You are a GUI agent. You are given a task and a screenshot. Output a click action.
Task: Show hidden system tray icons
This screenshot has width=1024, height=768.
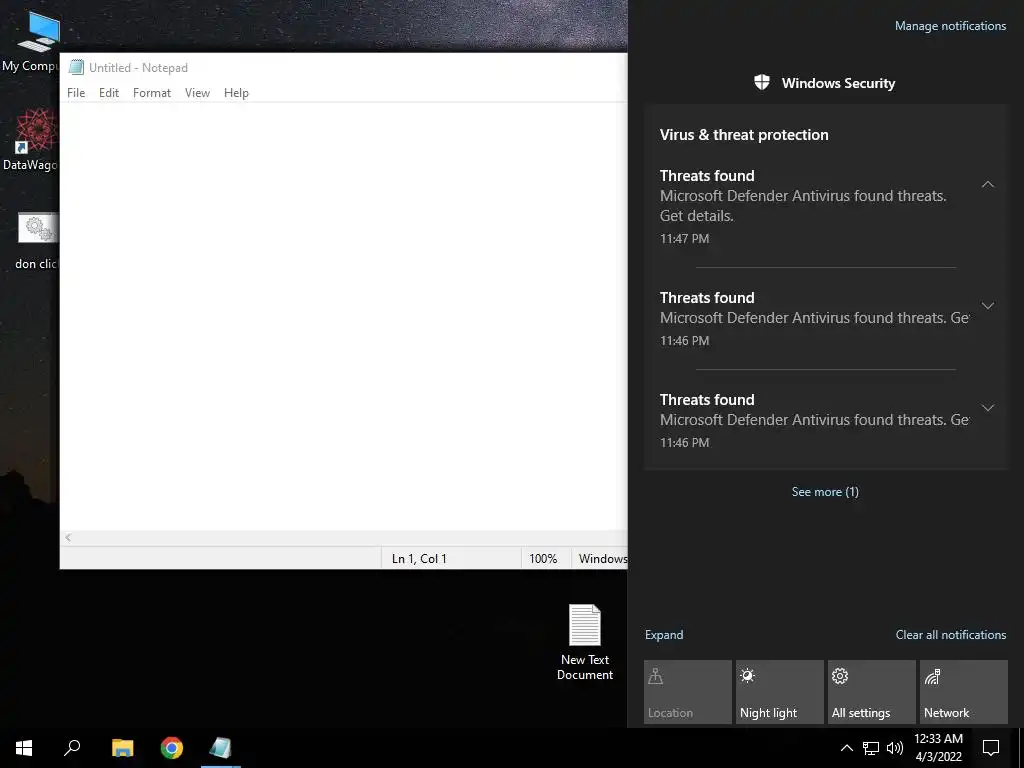[846, 748]
